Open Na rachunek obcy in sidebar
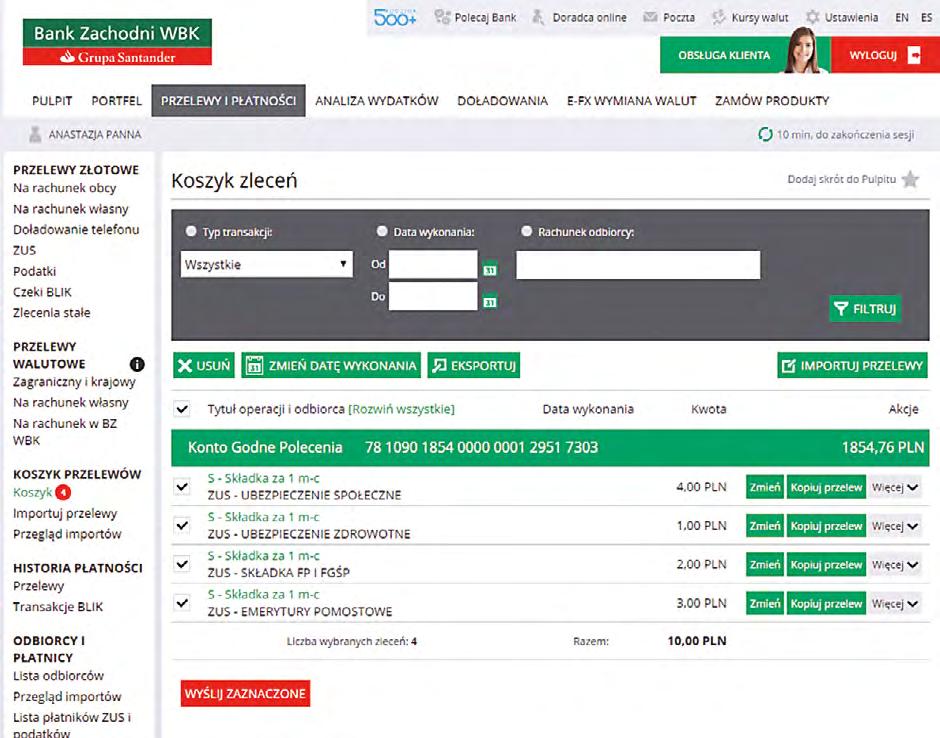The height and width of the screenshot is (738, 940). [x=65, y=188]
